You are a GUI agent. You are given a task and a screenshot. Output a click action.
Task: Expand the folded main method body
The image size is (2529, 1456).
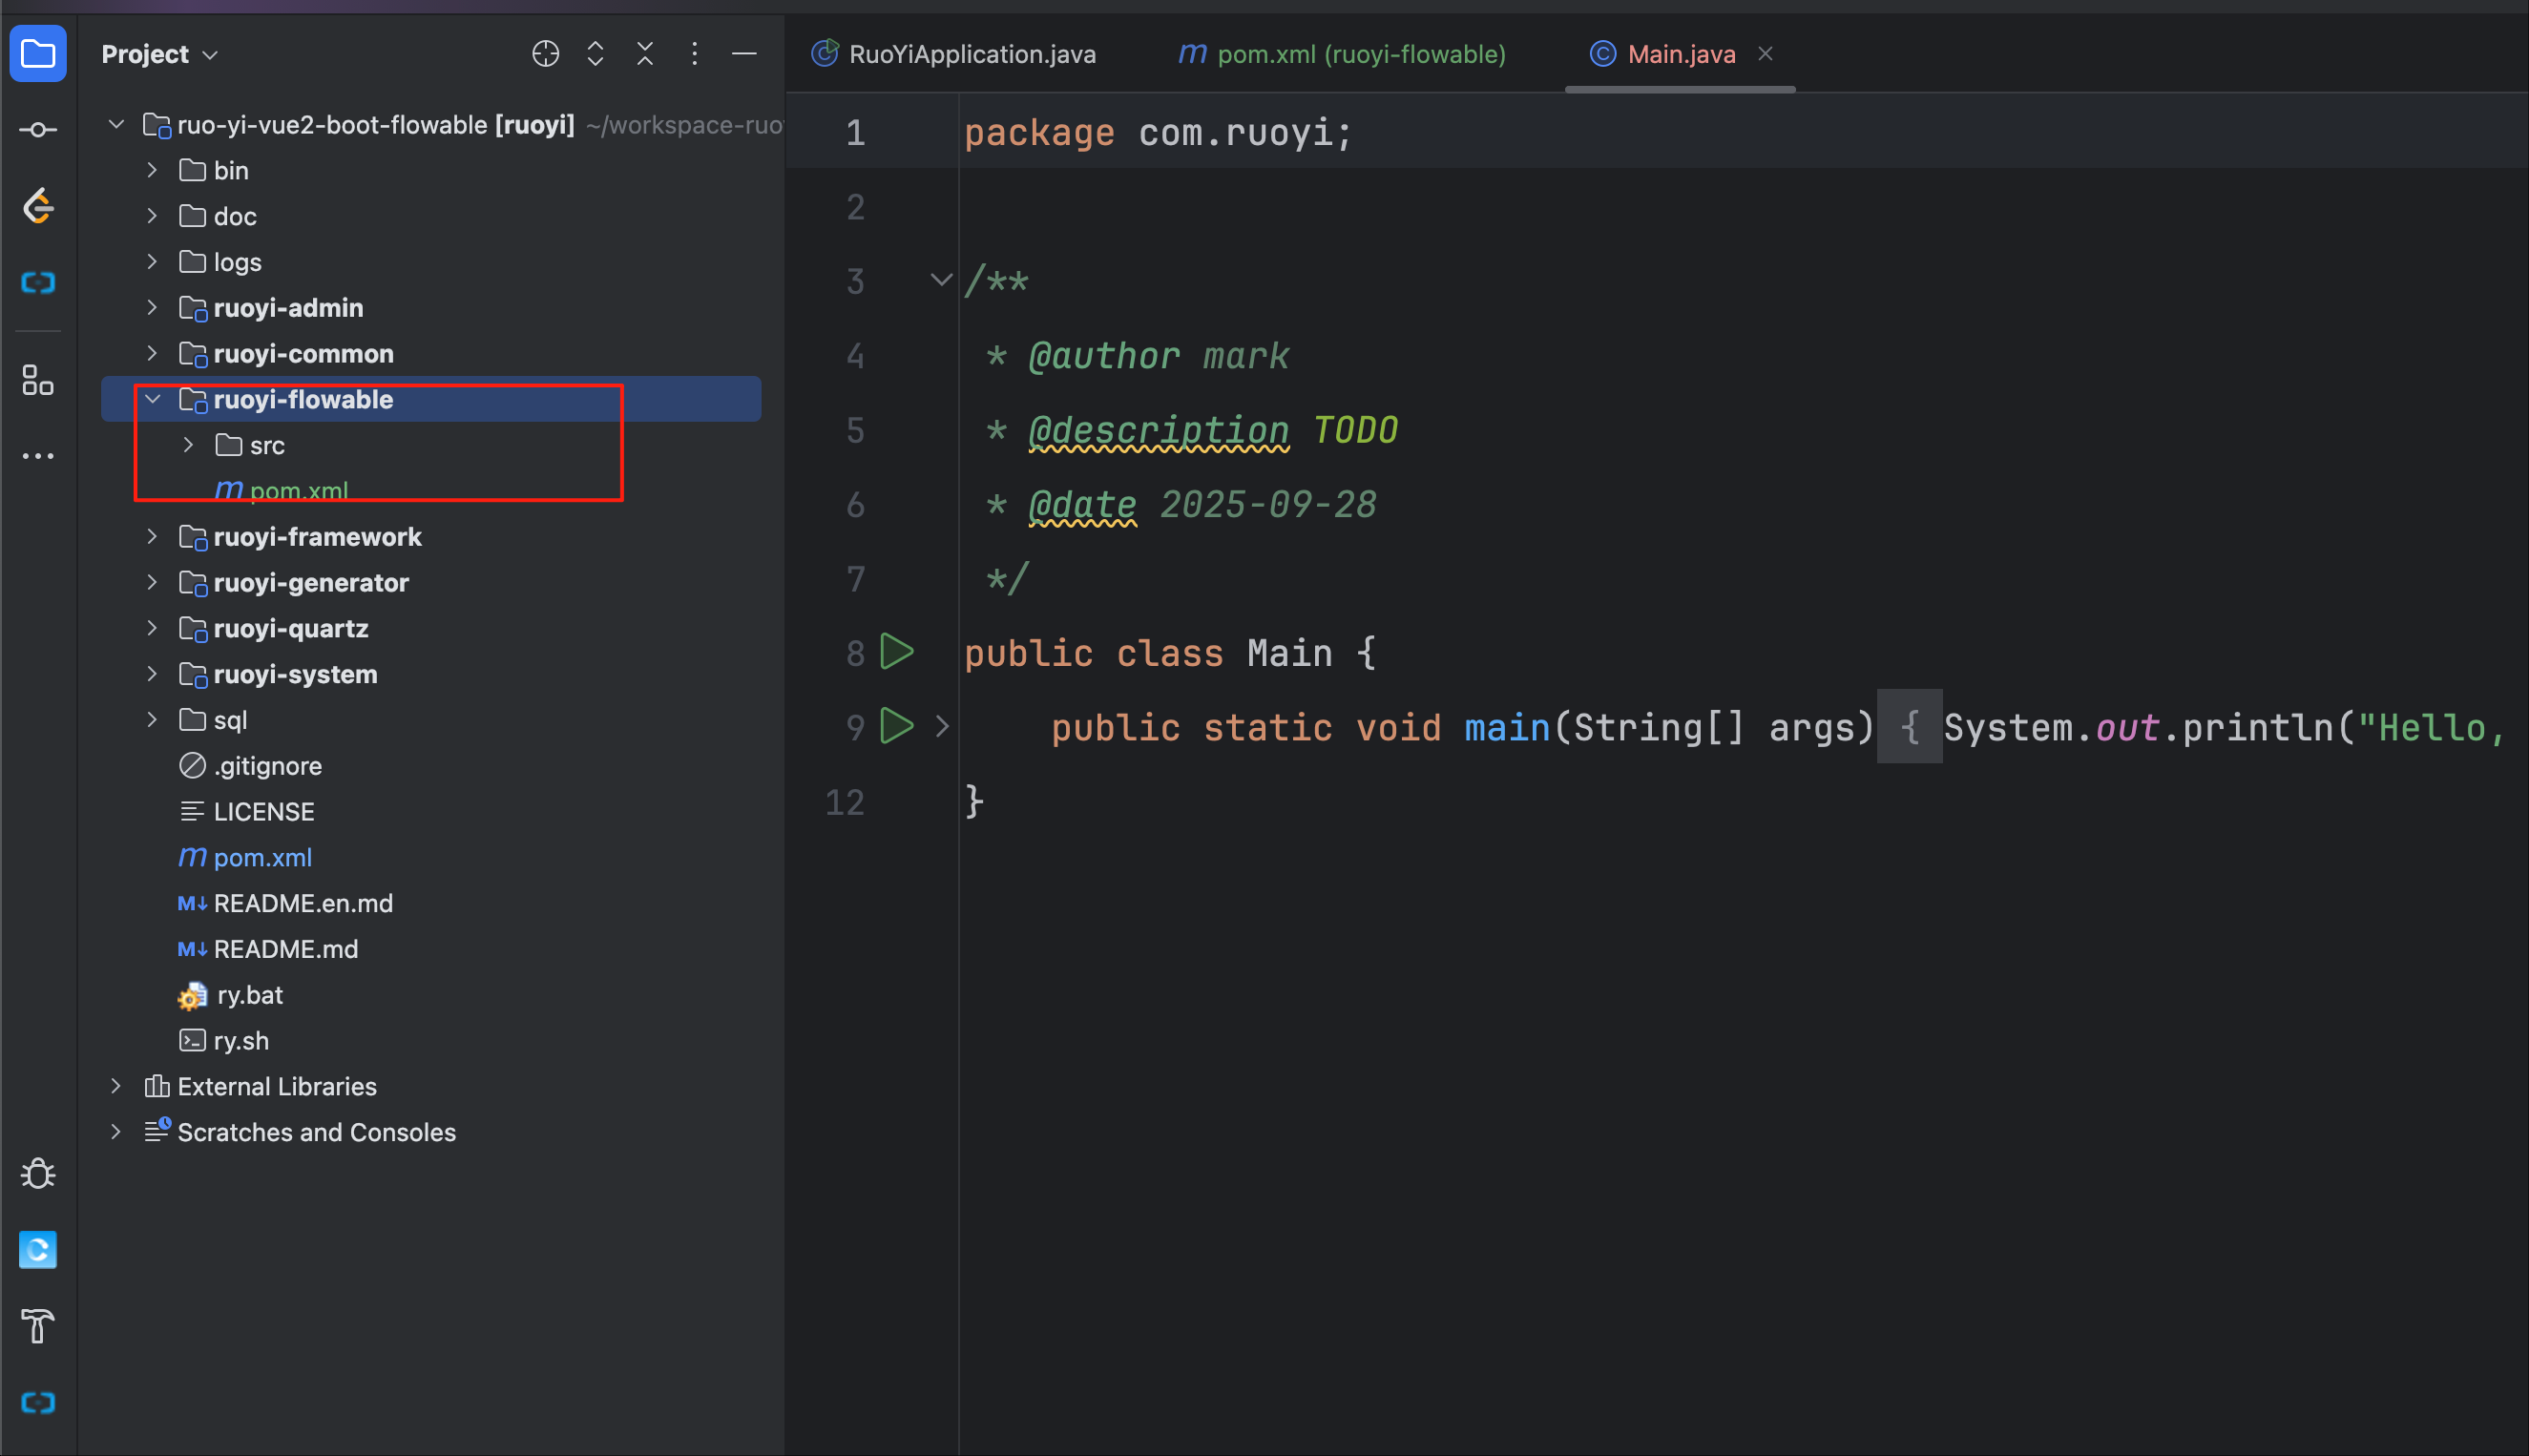click(941, 727)
